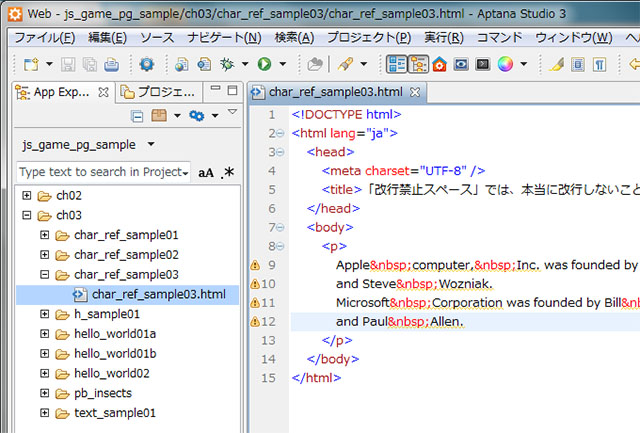Click the Save disk icon

pos(68,64)
